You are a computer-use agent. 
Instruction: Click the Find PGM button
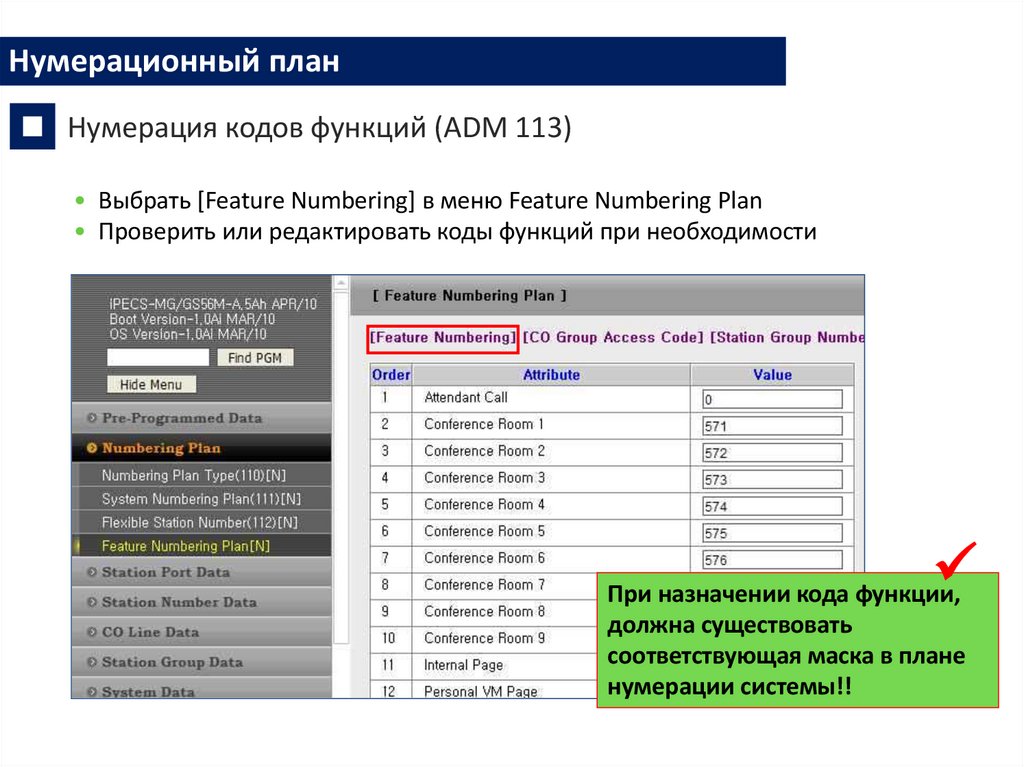pyautogui.click(x=255, y=357)
